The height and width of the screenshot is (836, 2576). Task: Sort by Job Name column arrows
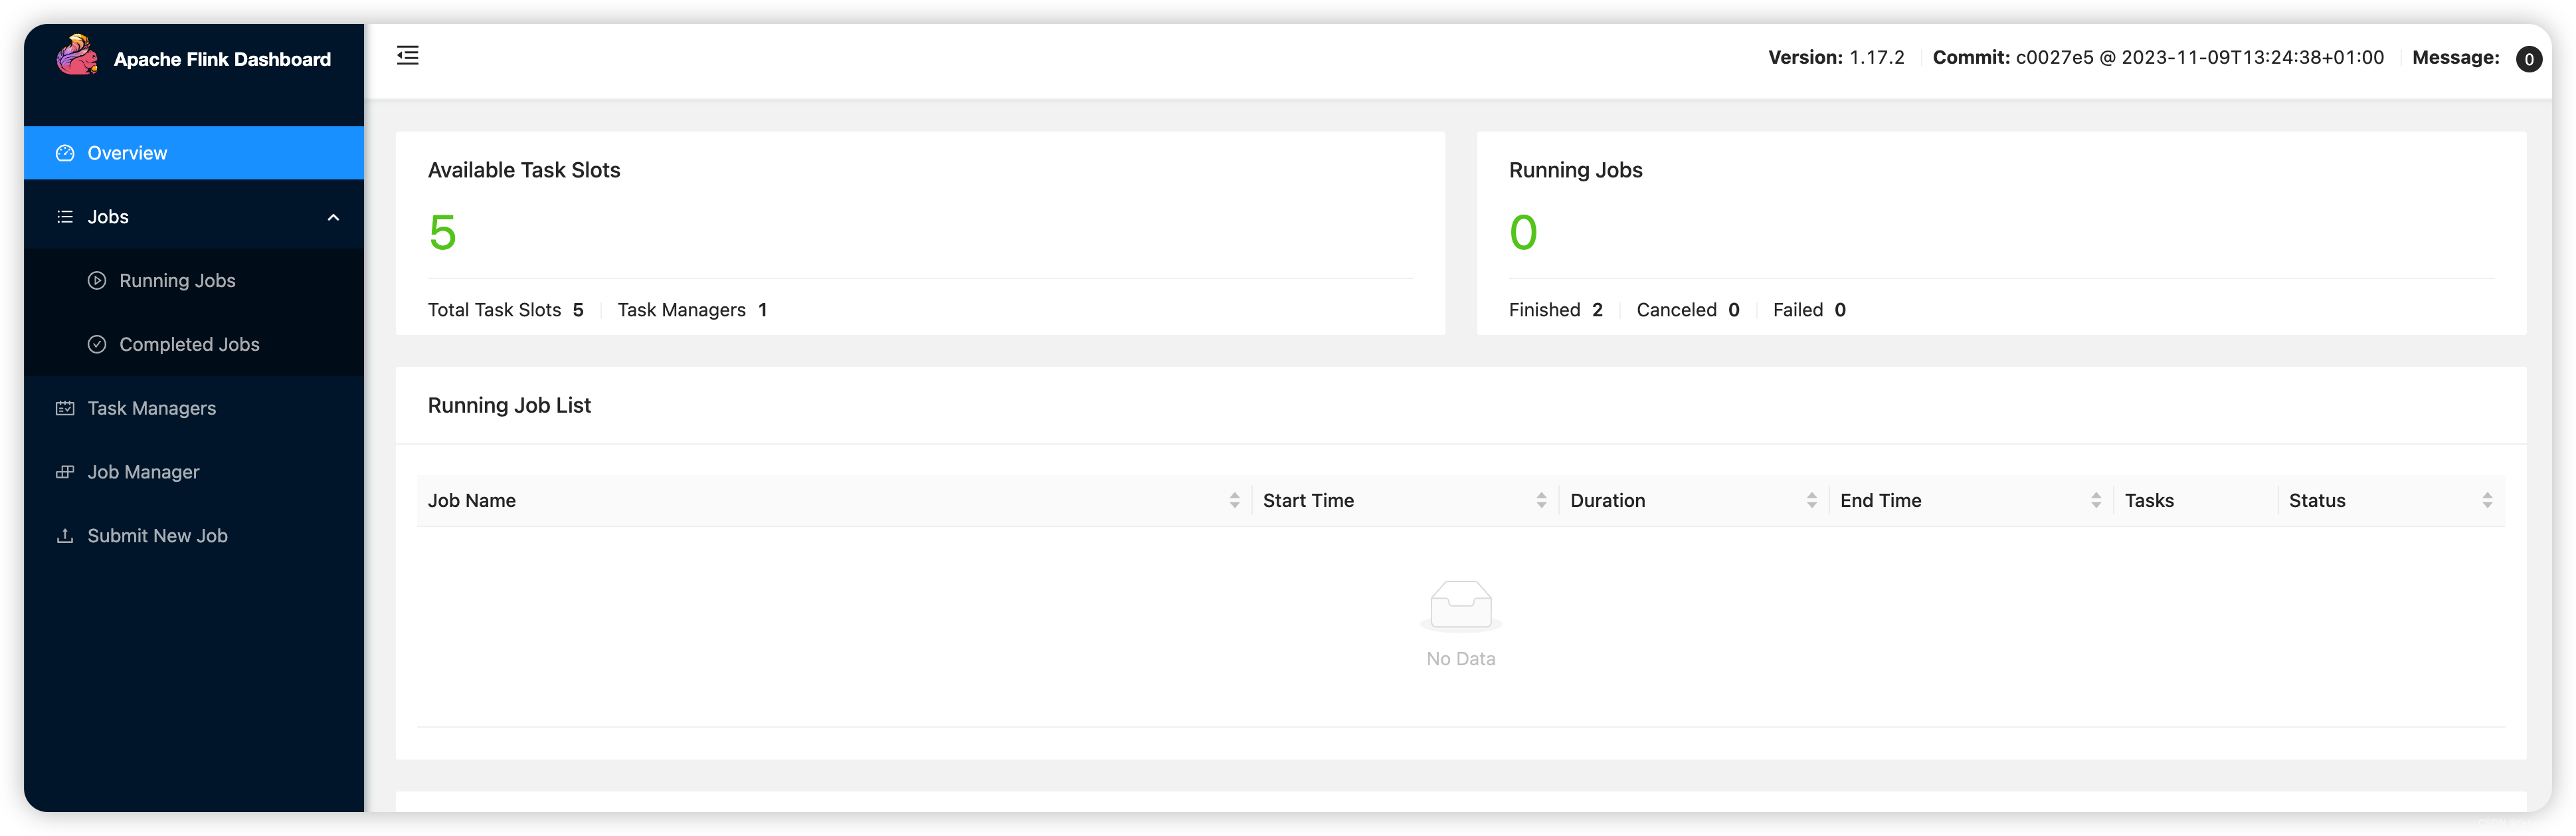1234,501
